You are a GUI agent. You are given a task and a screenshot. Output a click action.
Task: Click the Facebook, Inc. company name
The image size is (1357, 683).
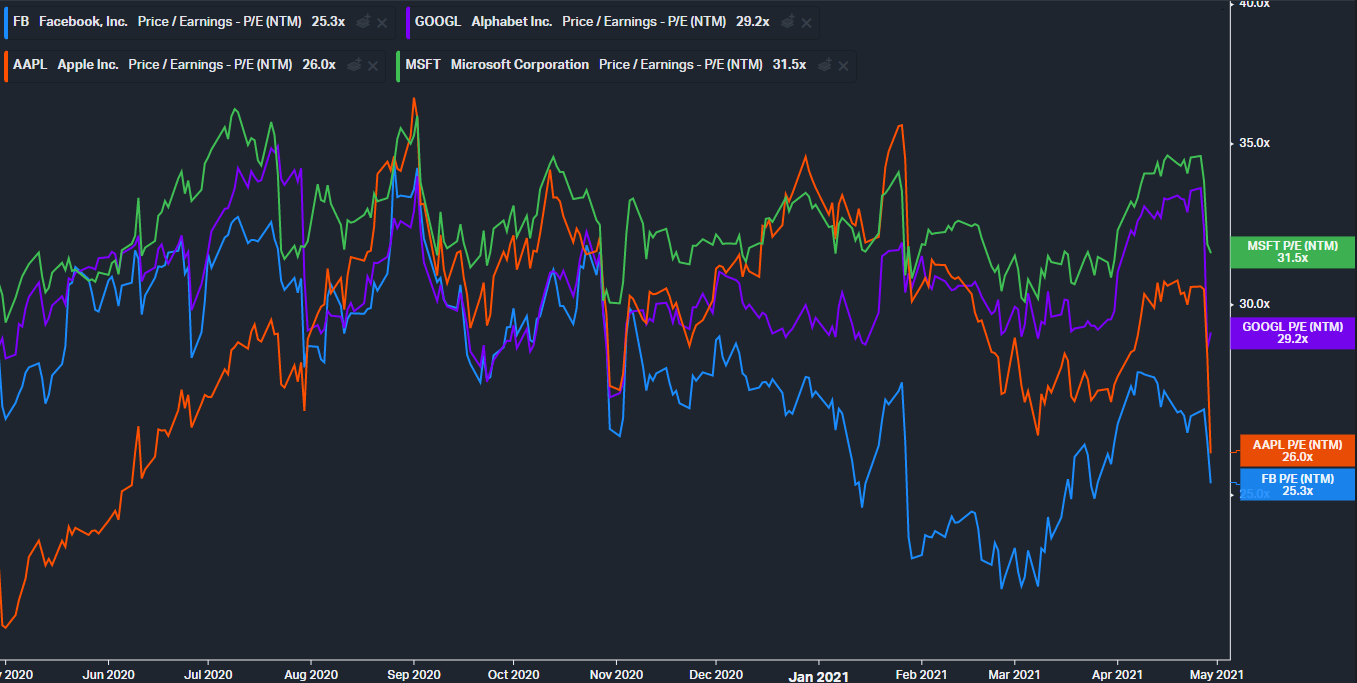pyautogui.click(x=83, y=21)
